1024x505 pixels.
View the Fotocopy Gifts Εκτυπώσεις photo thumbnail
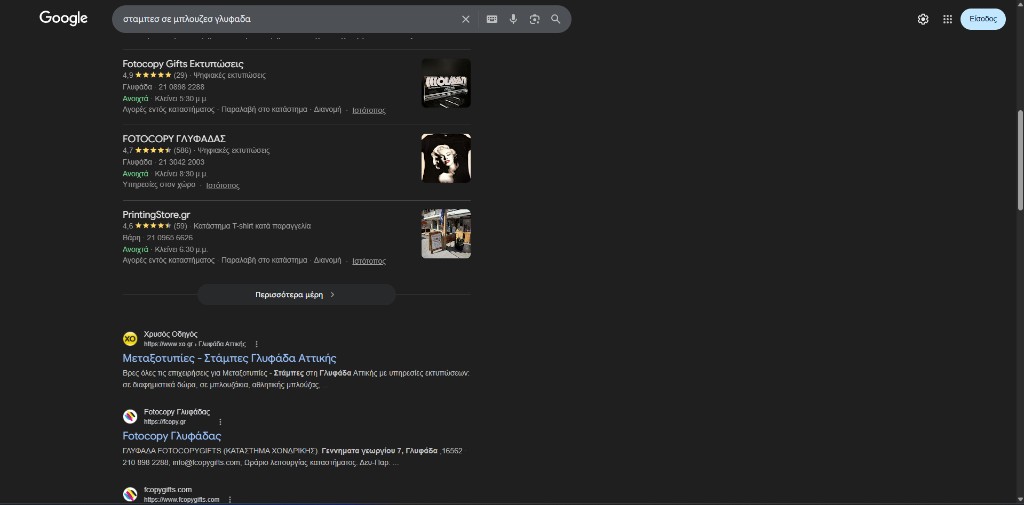coord(446,83)
